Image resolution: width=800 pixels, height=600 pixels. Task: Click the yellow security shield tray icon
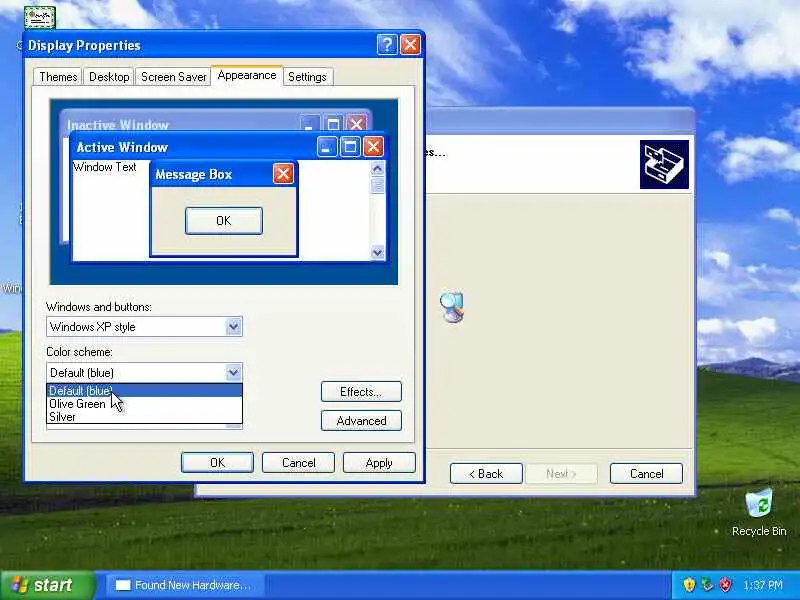pyautogui.click(x=689, y=585)
